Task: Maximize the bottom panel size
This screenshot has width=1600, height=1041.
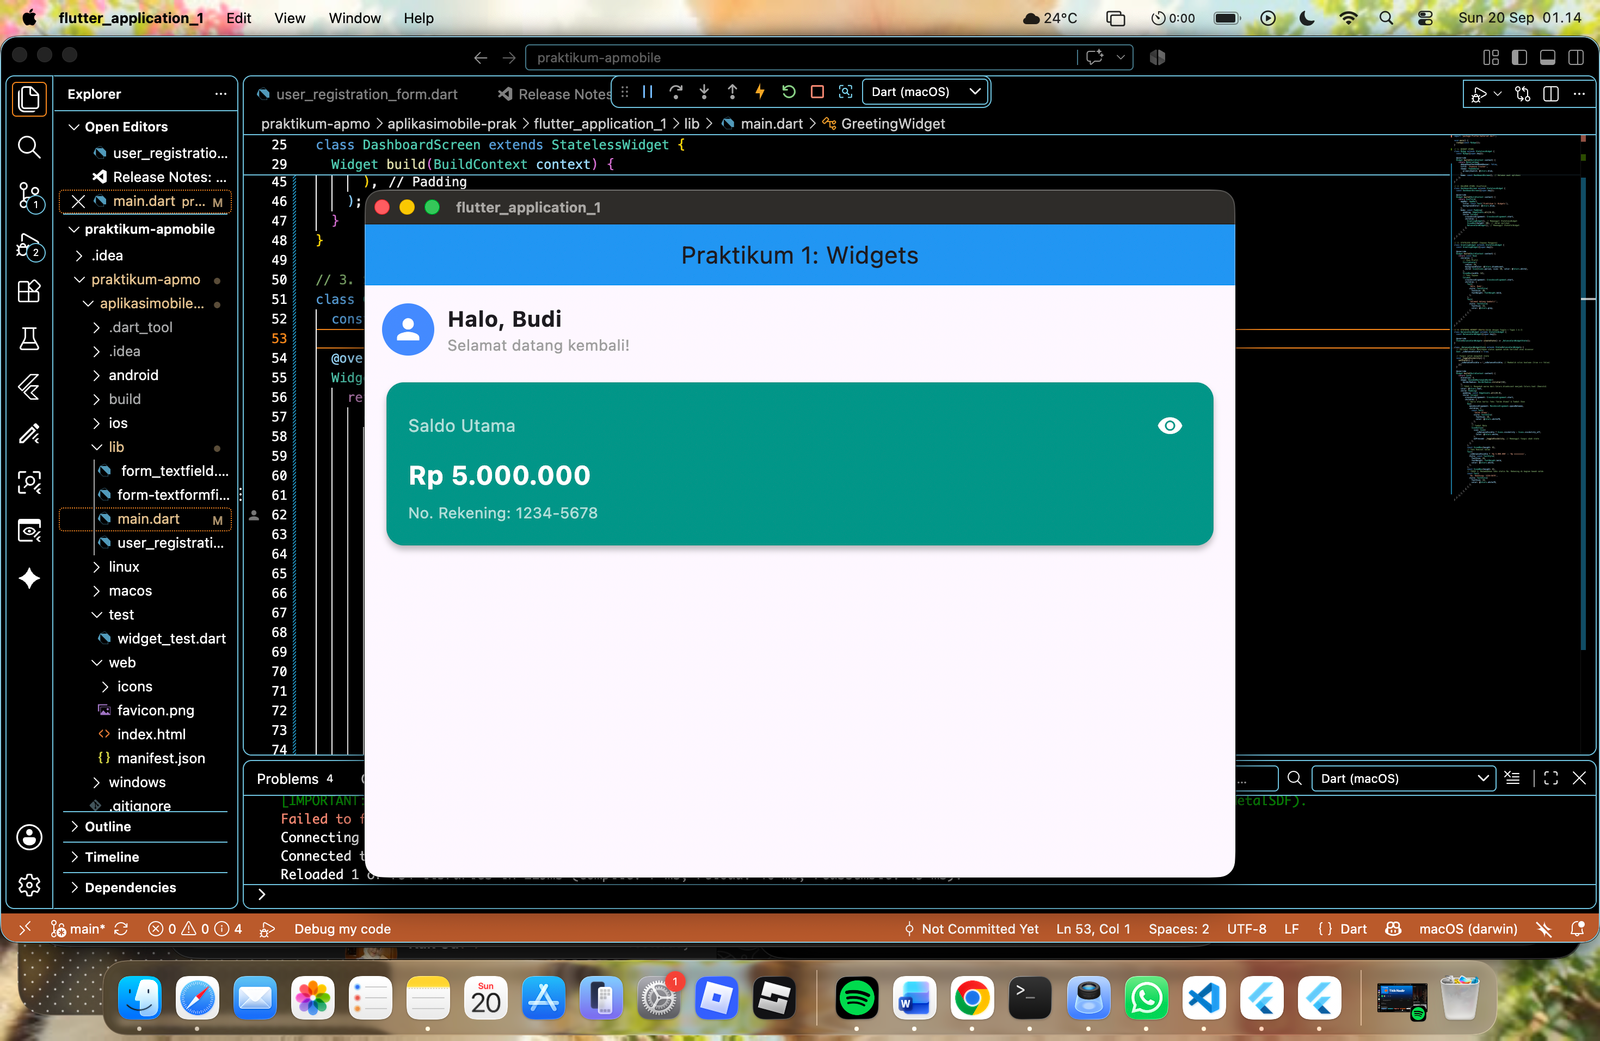Action: (1551, 778)
